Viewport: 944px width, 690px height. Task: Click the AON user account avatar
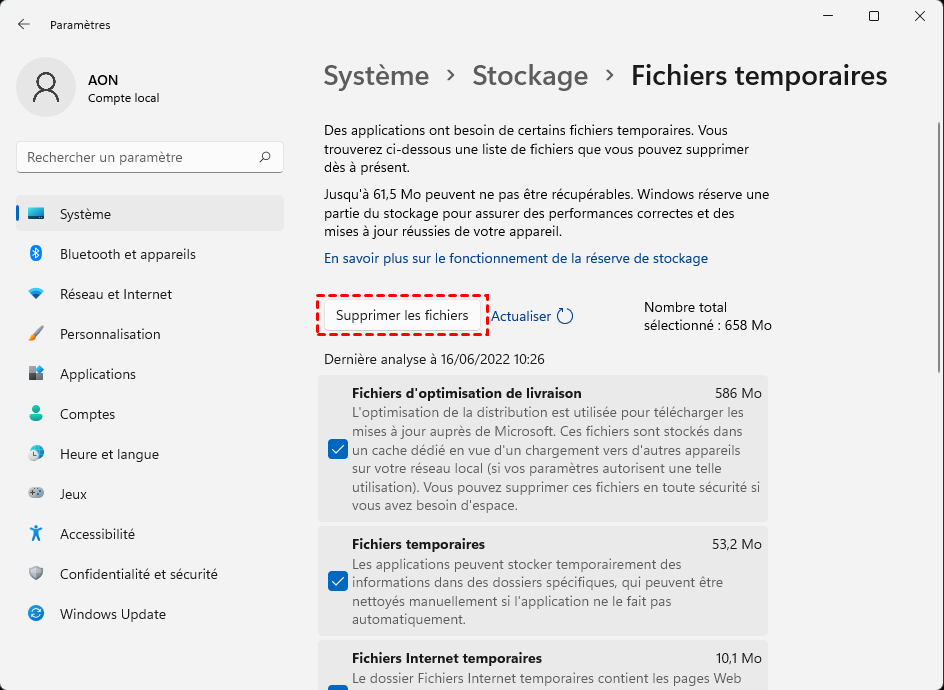(46, 87)
